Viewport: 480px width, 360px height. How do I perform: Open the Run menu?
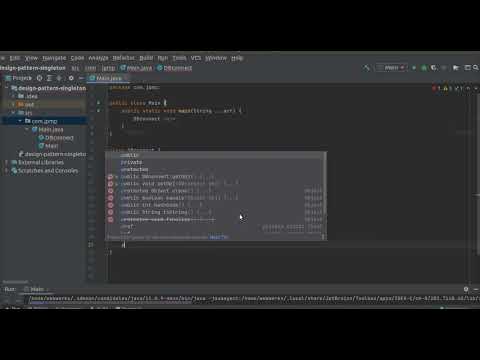pos(163,58)
